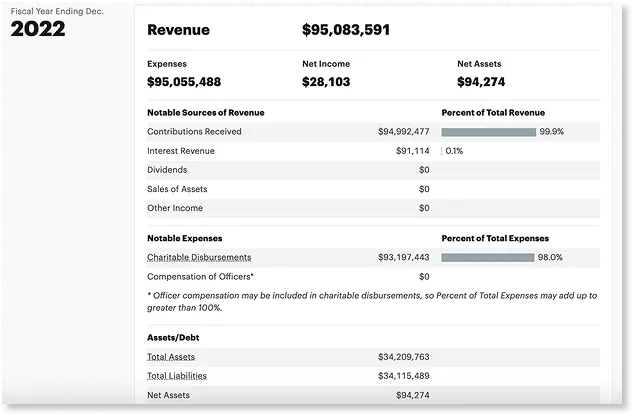
Task: Select the total liabilities amount $34,115,489
Action: click(x=404, y=376)
